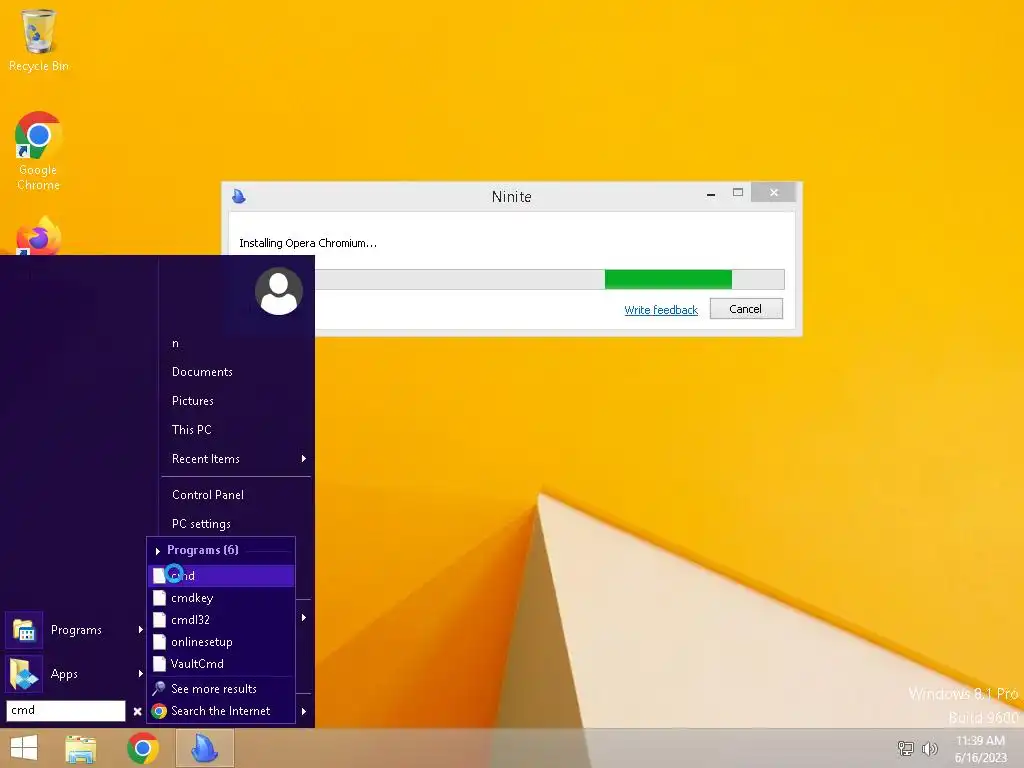Click the Write feedback link in Ninite
This screenshot has width=1024, height=768.
coord(661,310)
